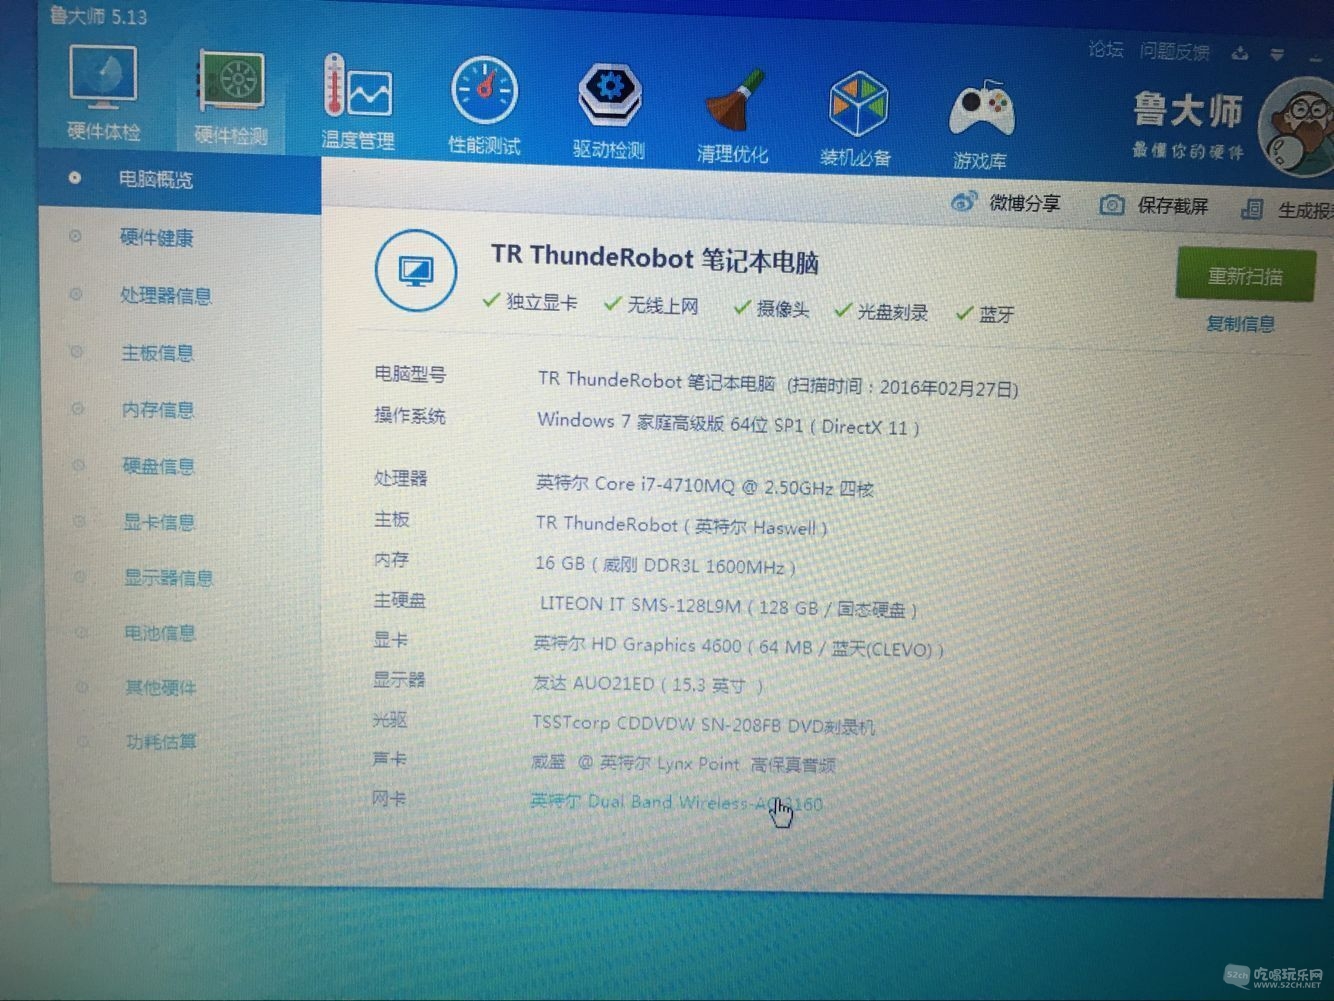This screenshot has width=1334, height=1001.
Task: Click the round computer monitor icon
Action: [415, 270]
